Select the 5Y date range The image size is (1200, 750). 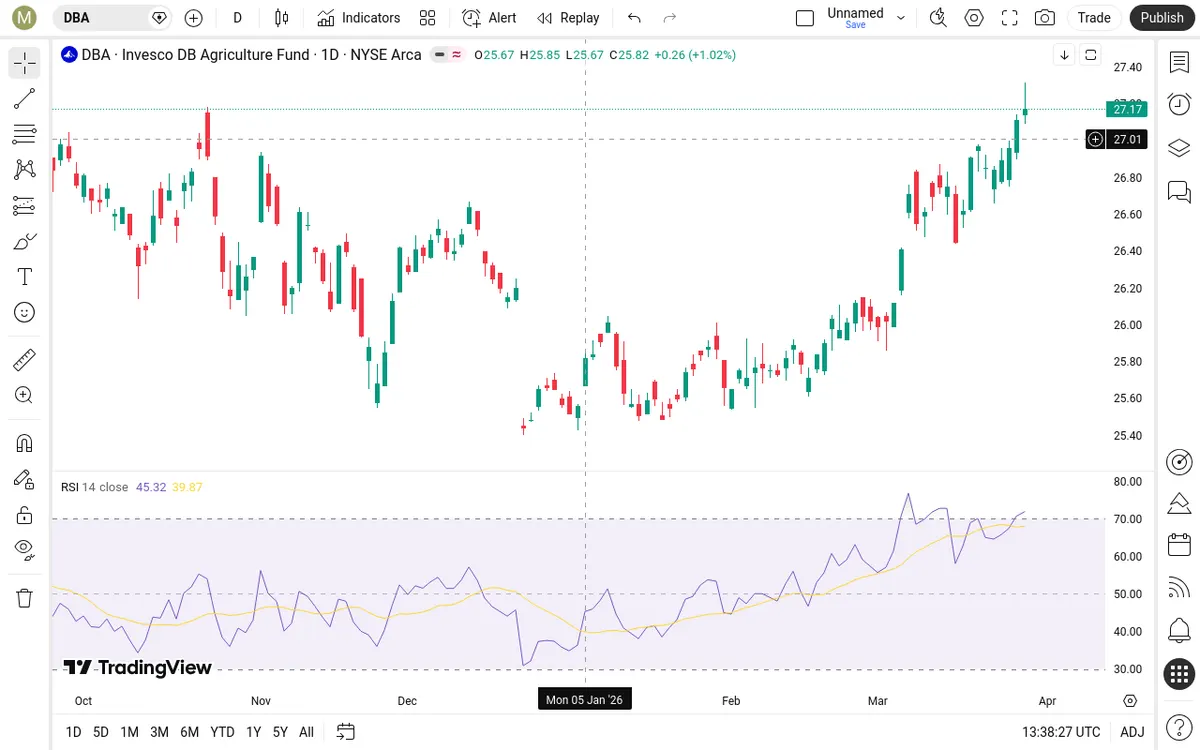pyautogui.click(x=280, y=732)
